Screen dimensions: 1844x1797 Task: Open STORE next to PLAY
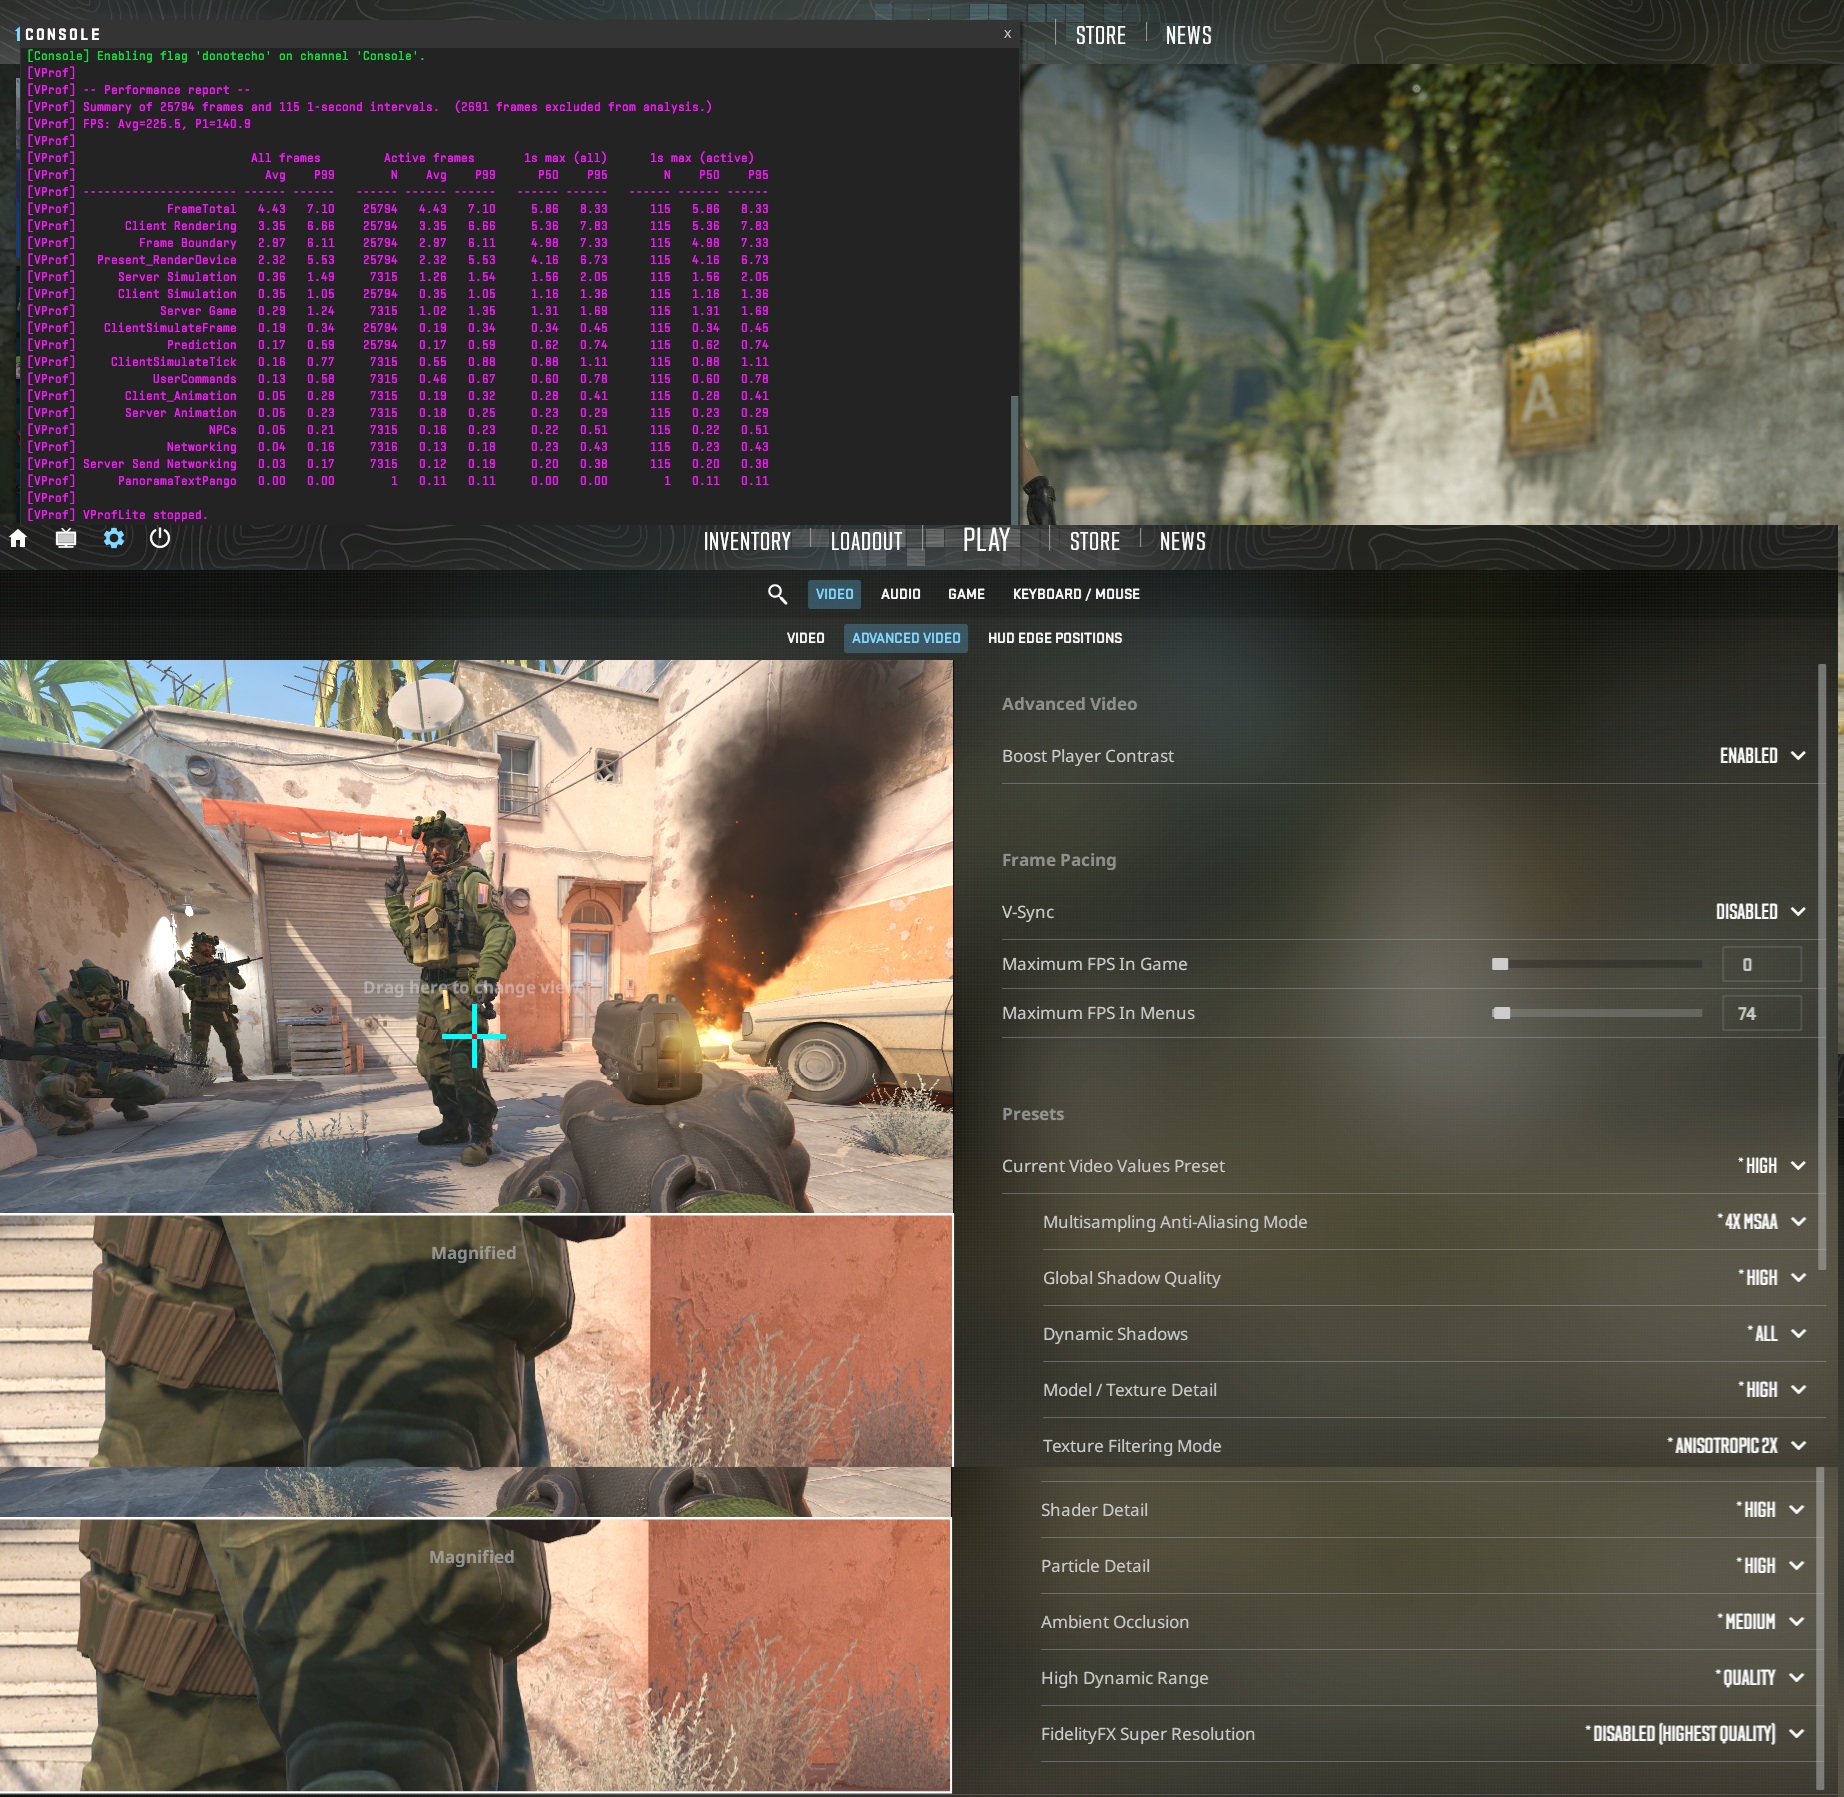point(1095,541)
